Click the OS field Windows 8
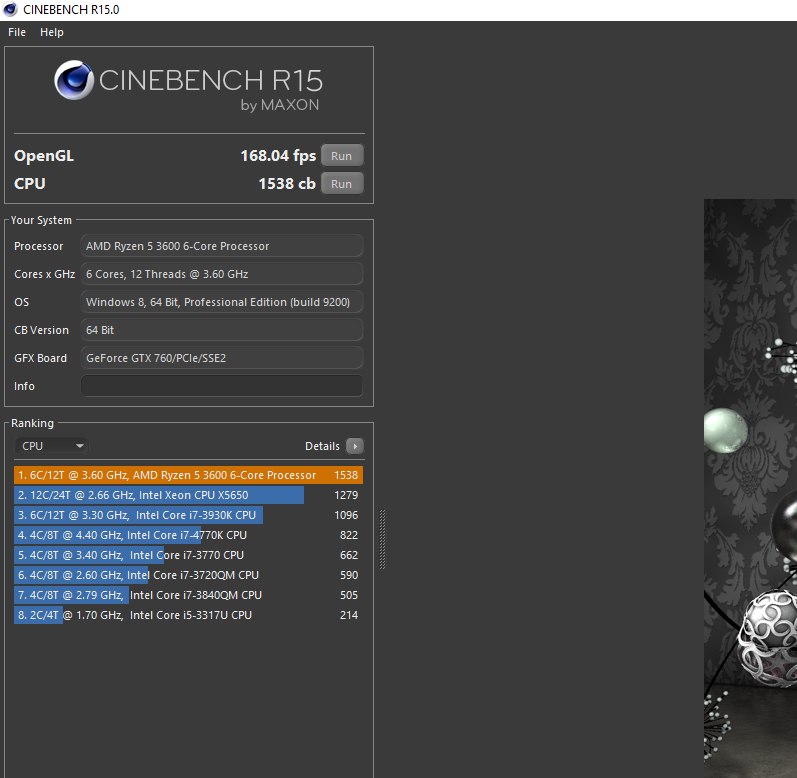This screenshot has width=797, height=778. click(x=222, y=302)
